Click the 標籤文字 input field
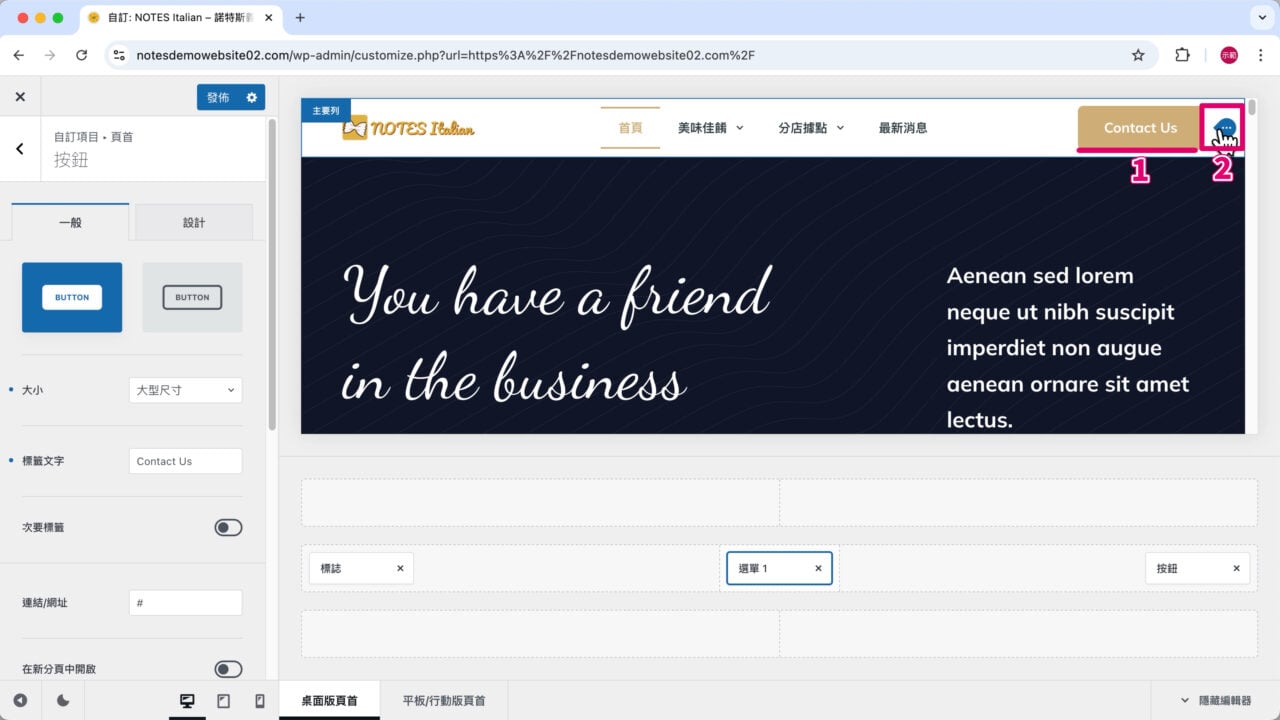 [x=185, y=461]
